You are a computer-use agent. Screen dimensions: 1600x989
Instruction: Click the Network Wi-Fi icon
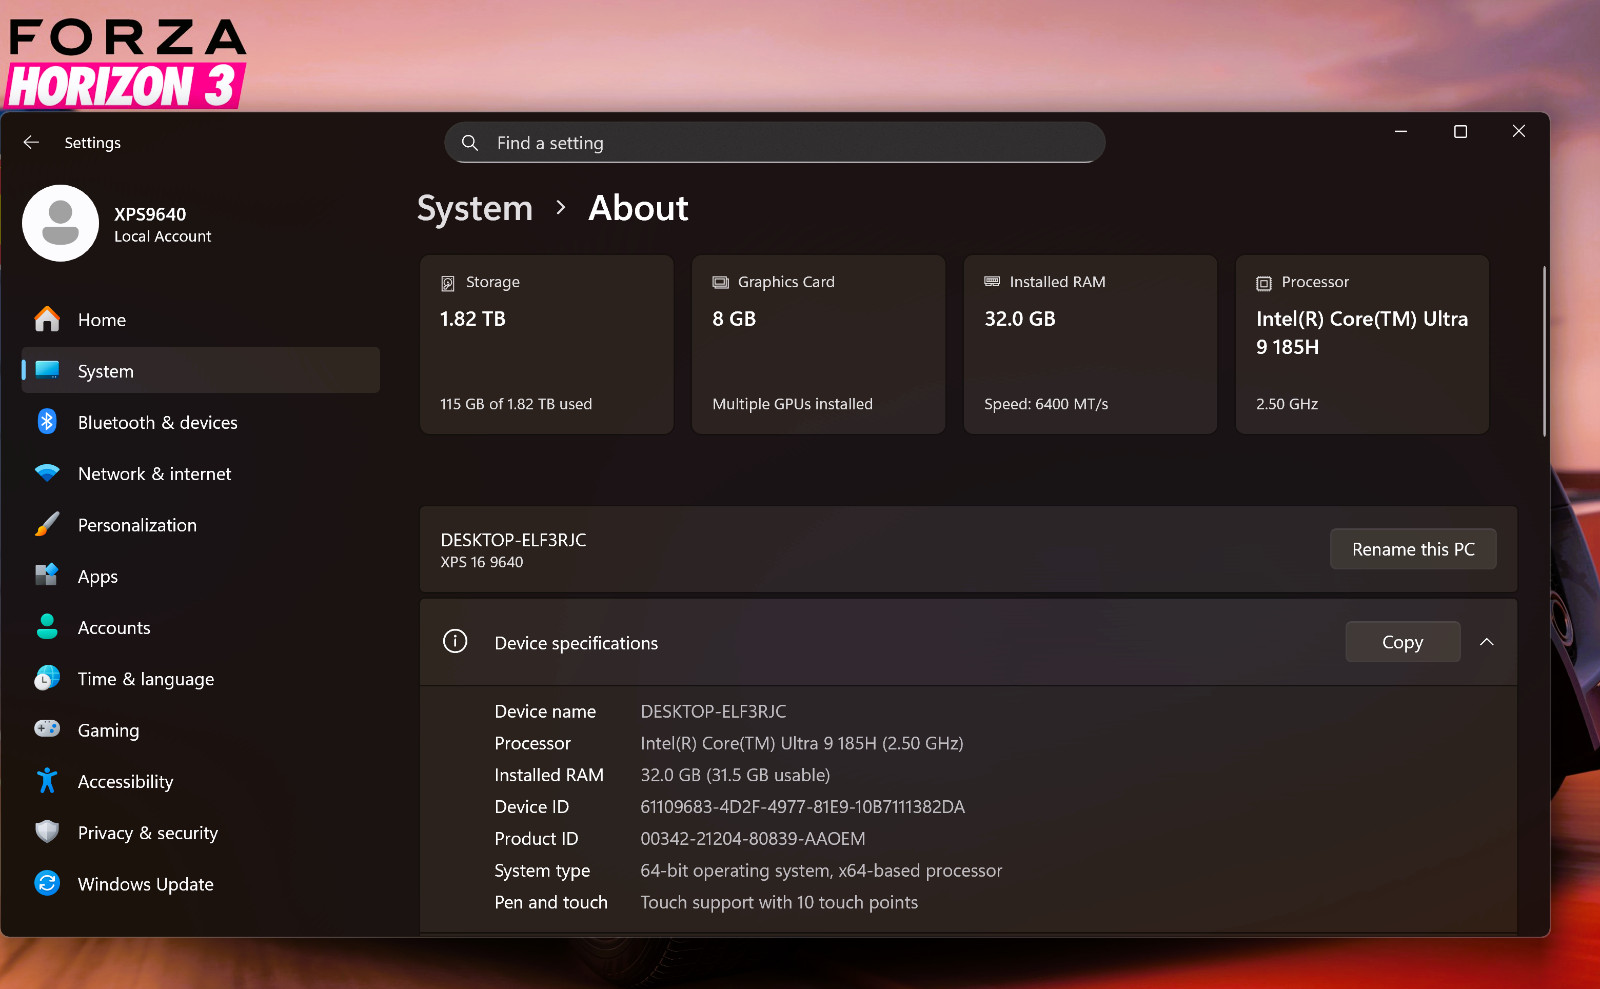pyautogui.click(x=47, y=473)
